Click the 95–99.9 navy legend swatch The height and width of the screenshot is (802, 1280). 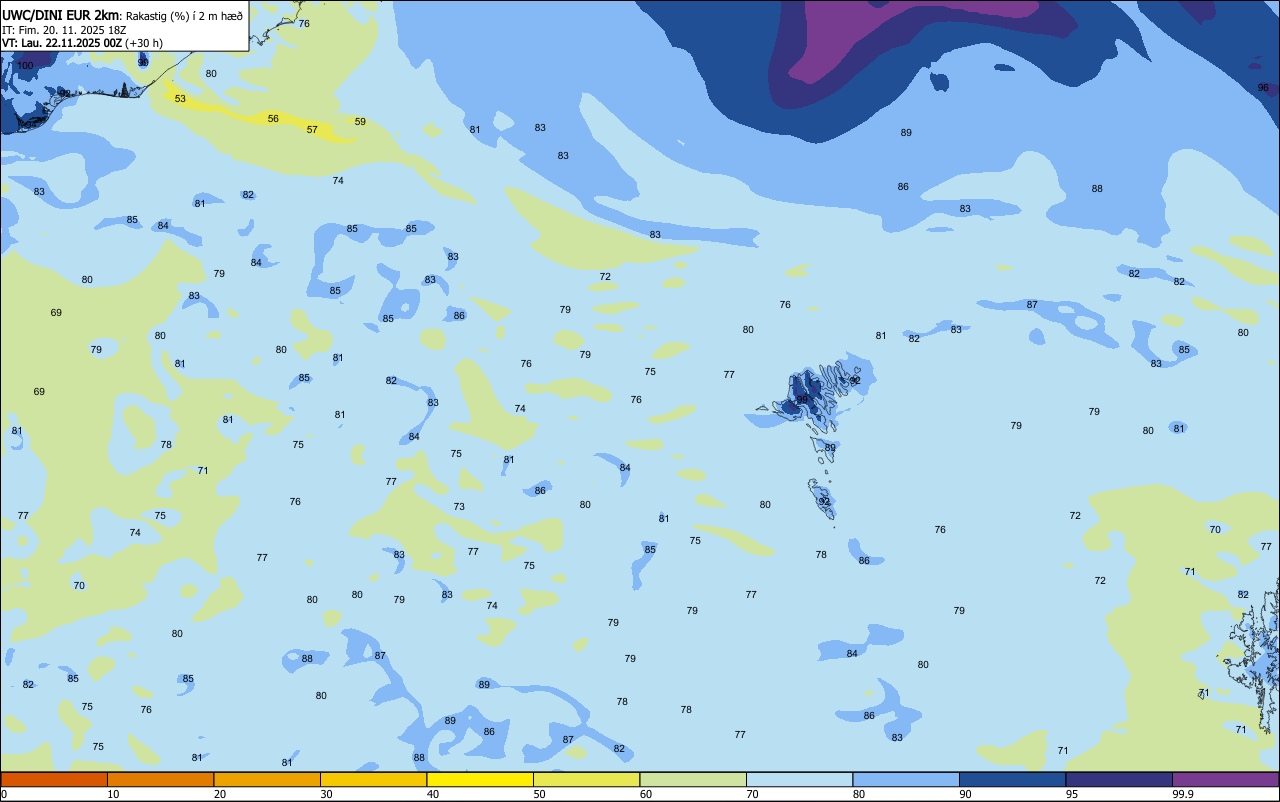coord(1119,779)
